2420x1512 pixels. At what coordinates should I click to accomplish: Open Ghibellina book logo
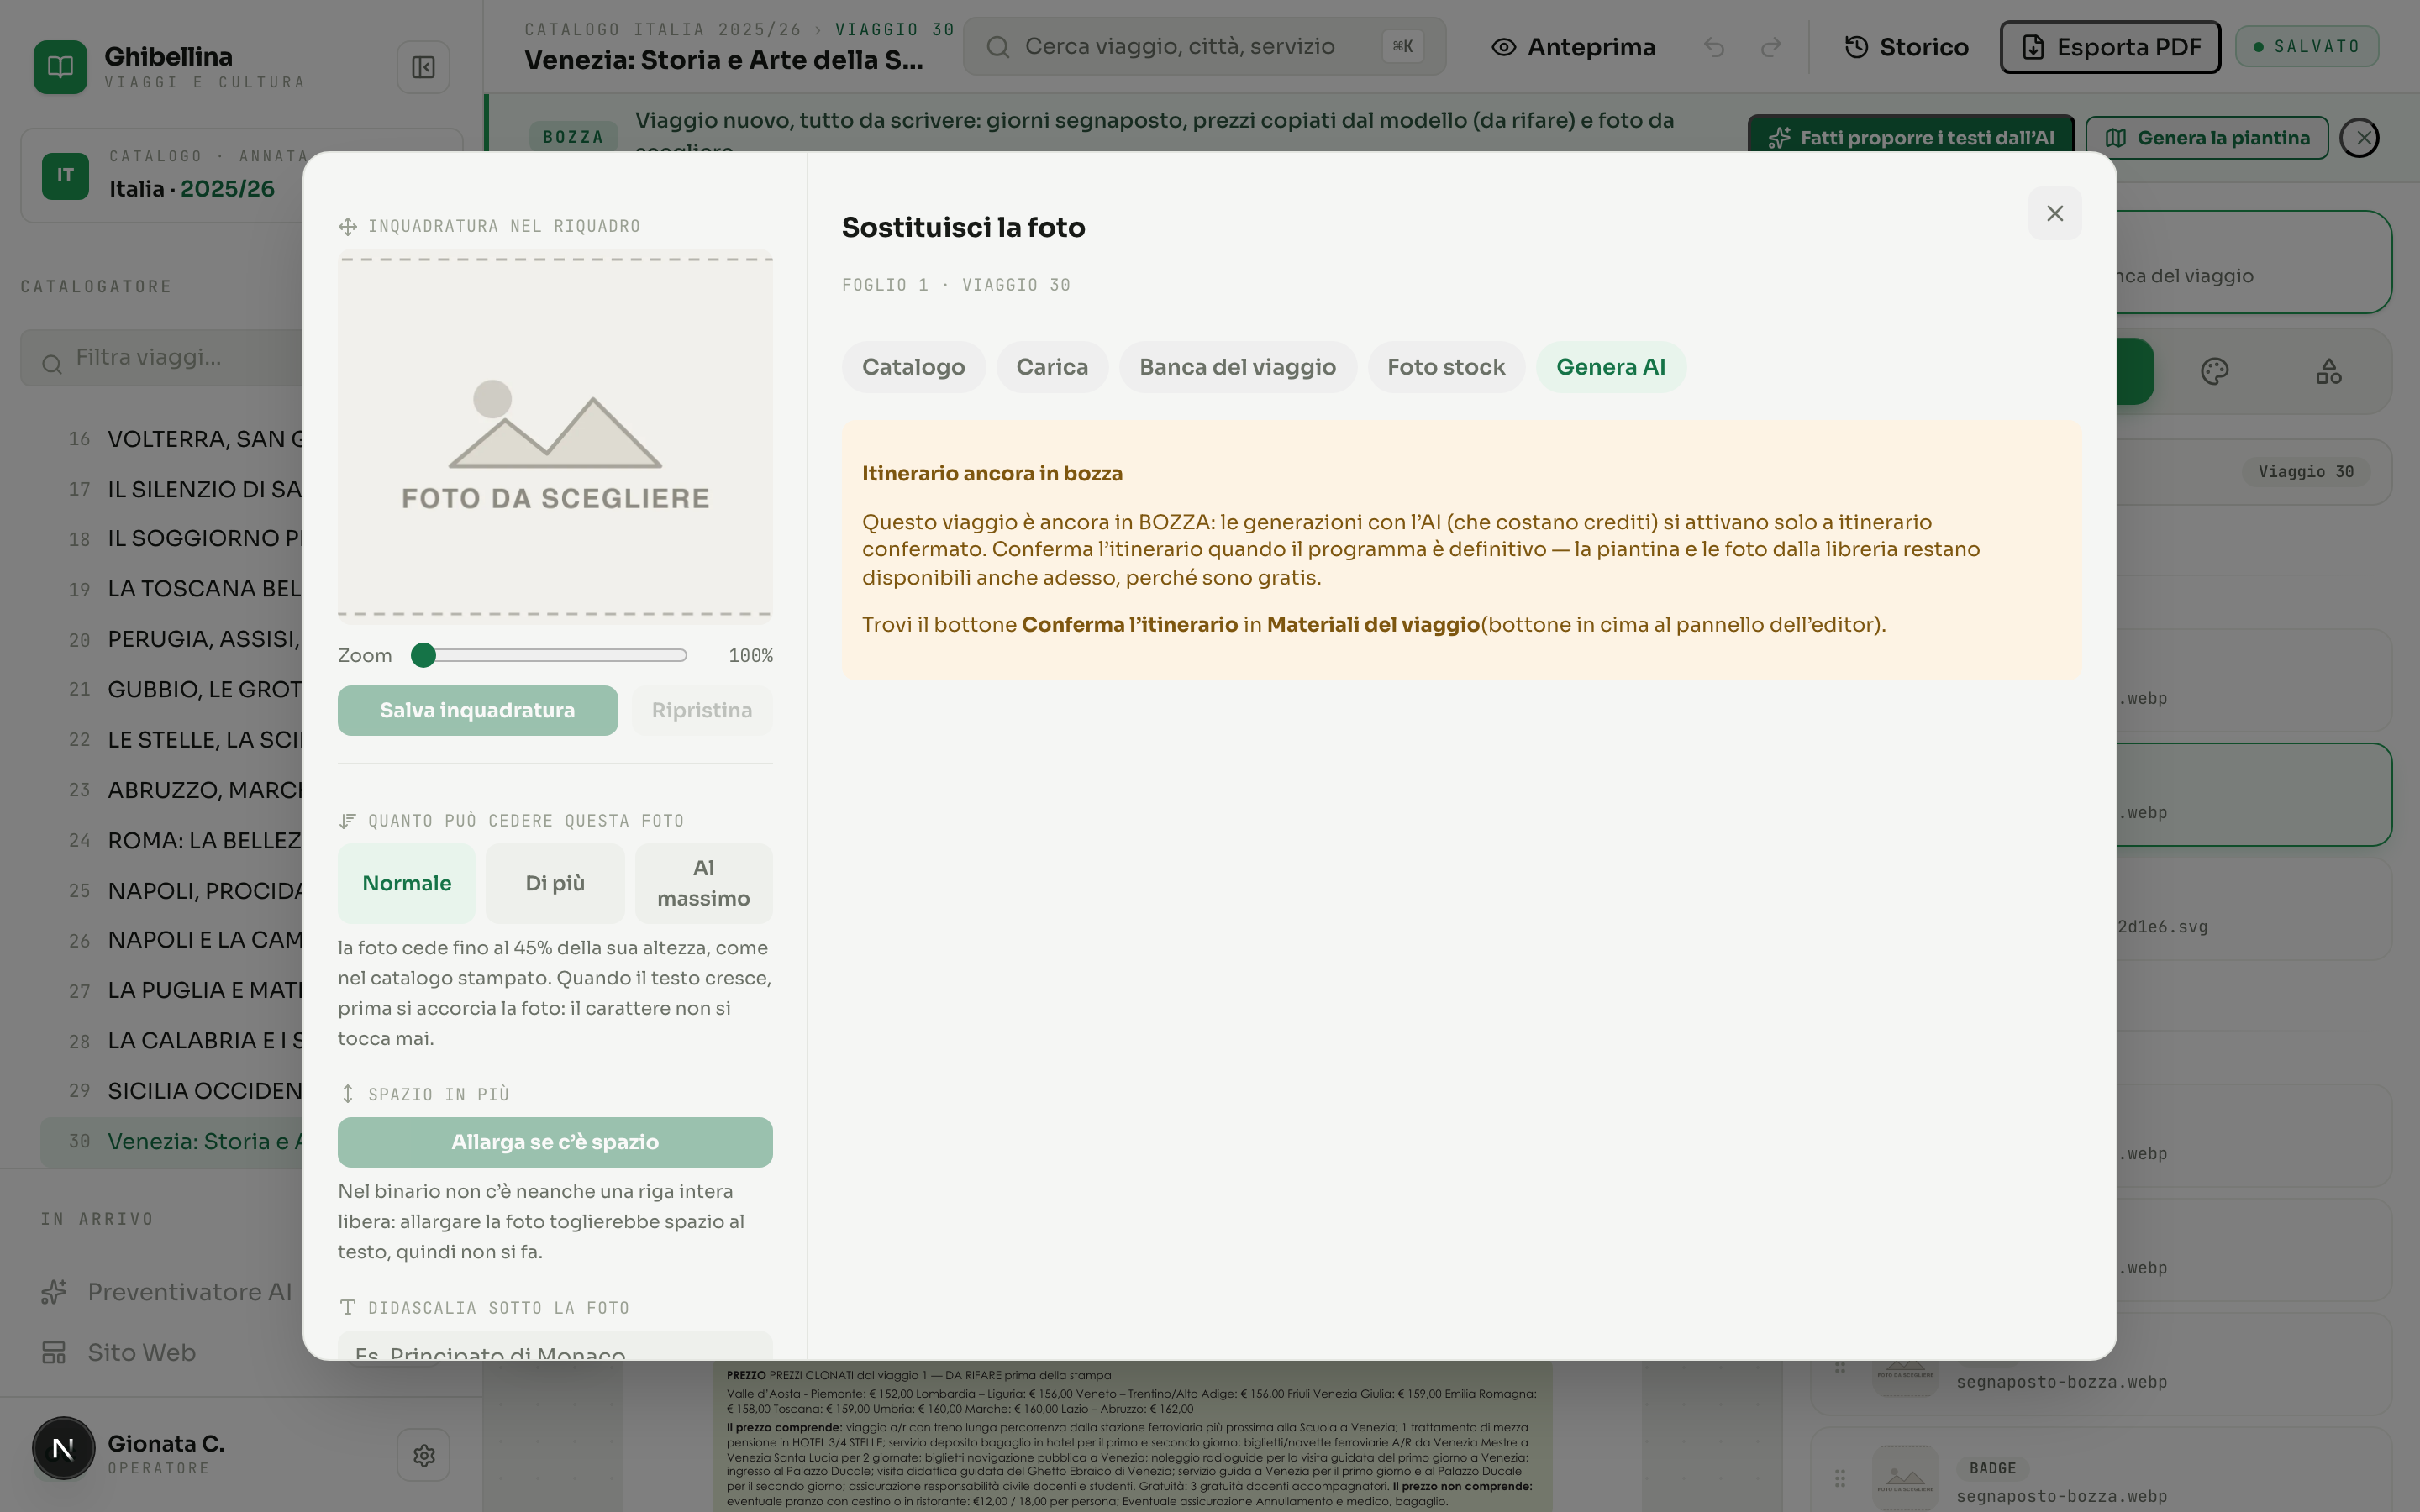pyautogui.click(x=60, y=67)
